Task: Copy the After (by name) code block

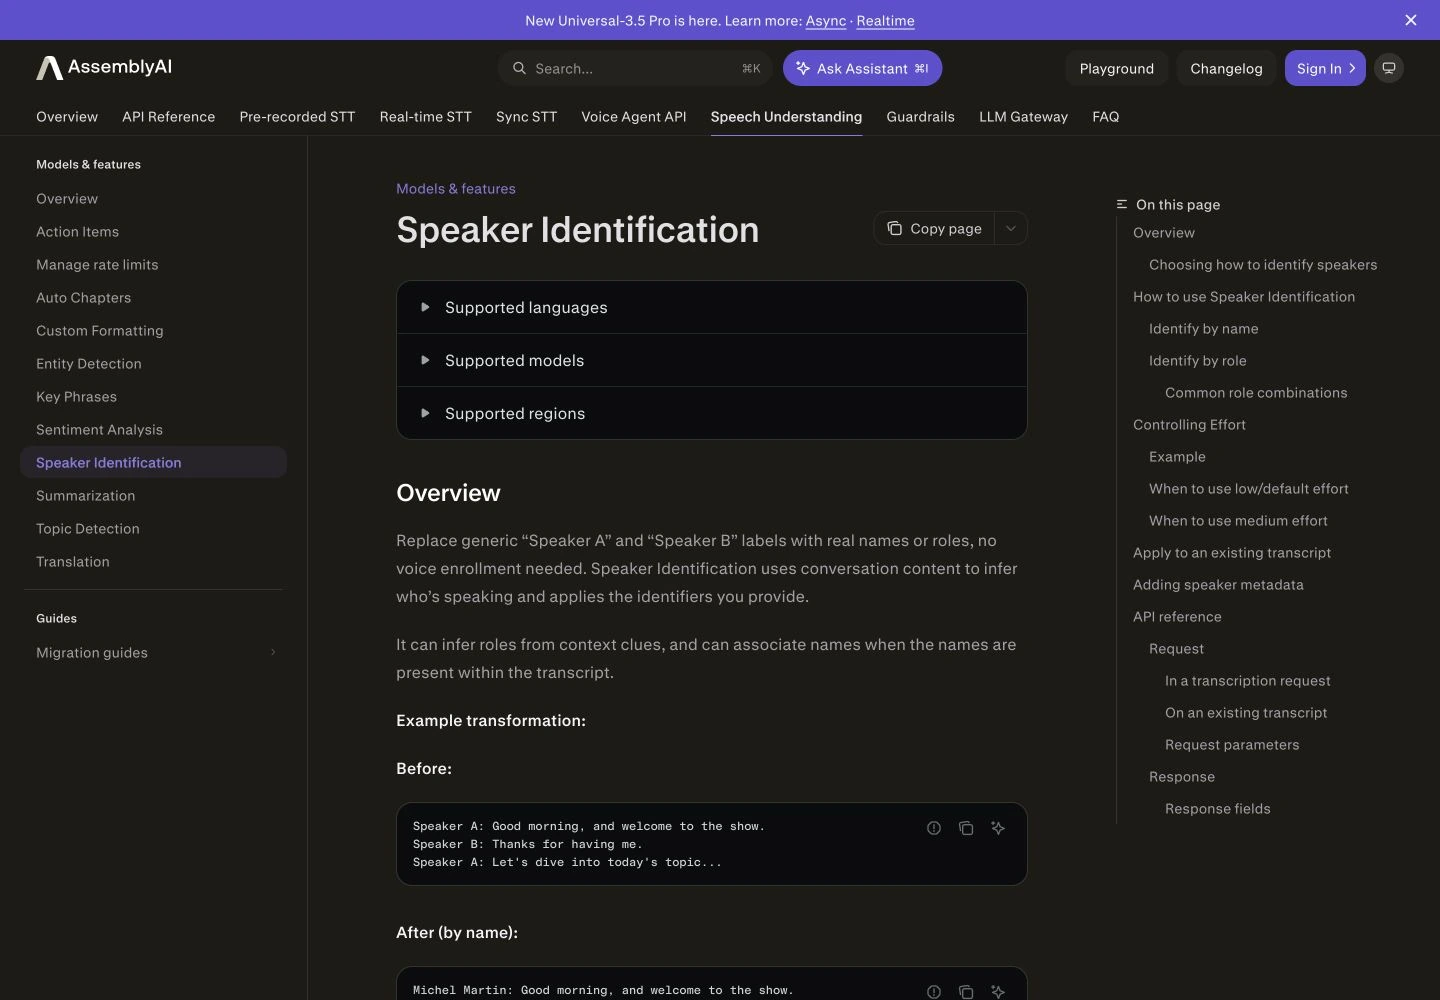Action: tap(966, 991)
